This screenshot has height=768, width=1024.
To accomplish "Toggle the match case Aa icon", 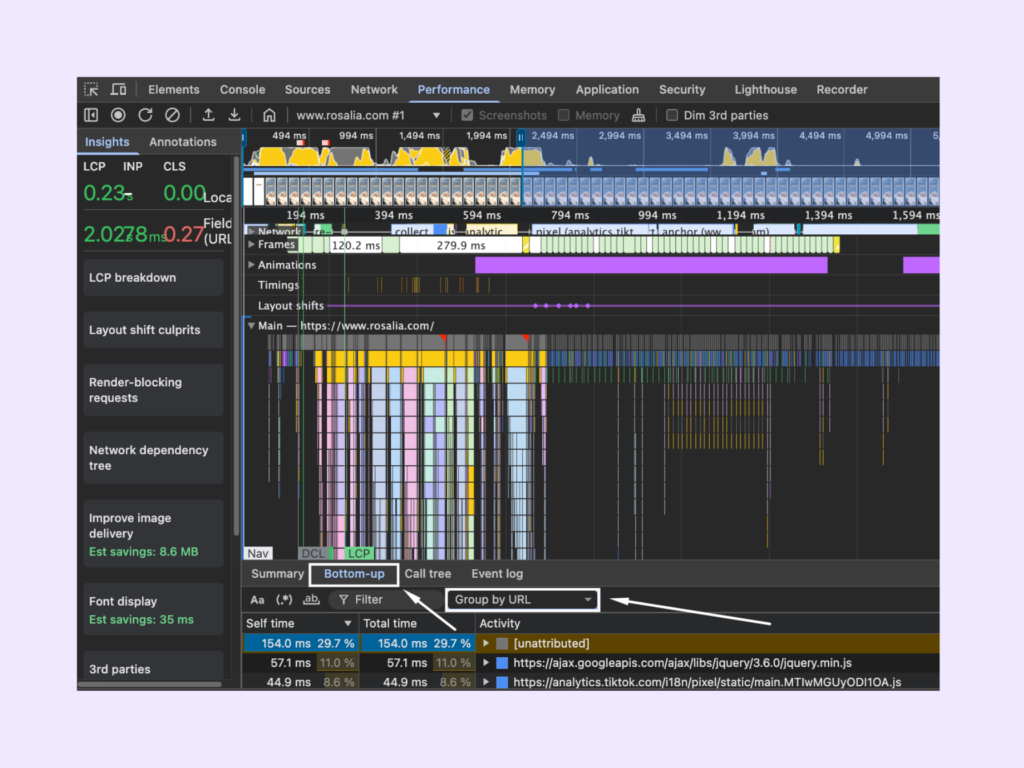I will pyautogui.click(x=257, y=600).
